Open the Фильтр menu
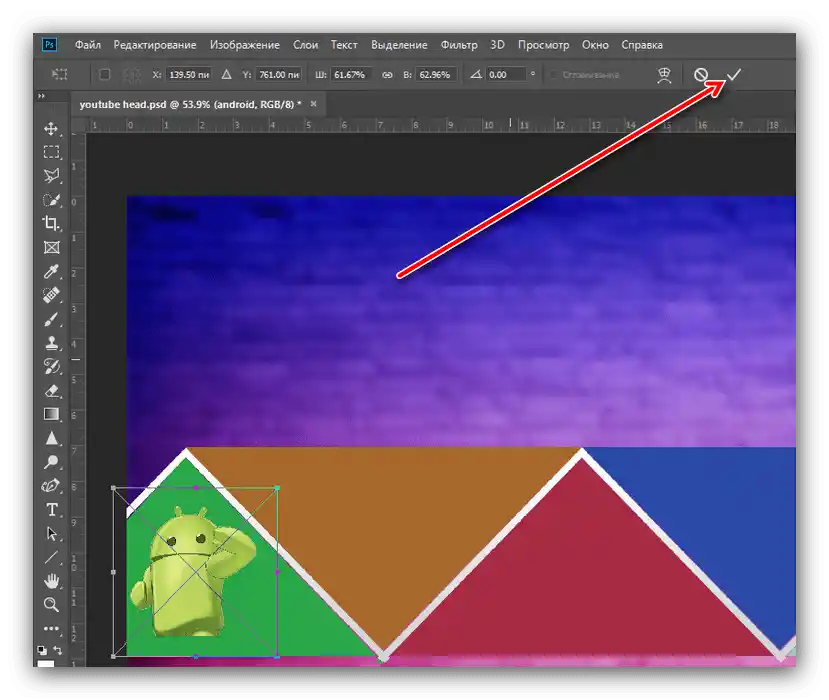829x700 pixels. 459,45
